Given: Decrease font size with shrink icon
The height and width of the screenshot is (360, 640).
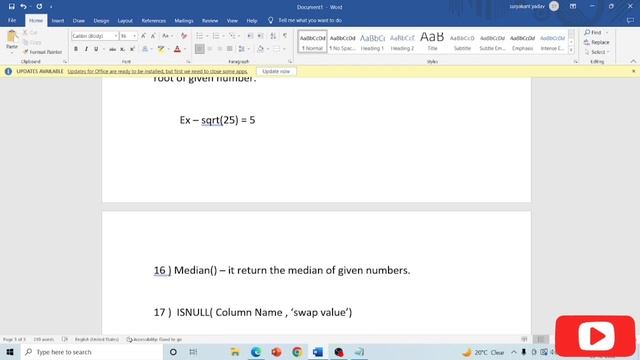Looking at the screenshot, I should point(153,36).
